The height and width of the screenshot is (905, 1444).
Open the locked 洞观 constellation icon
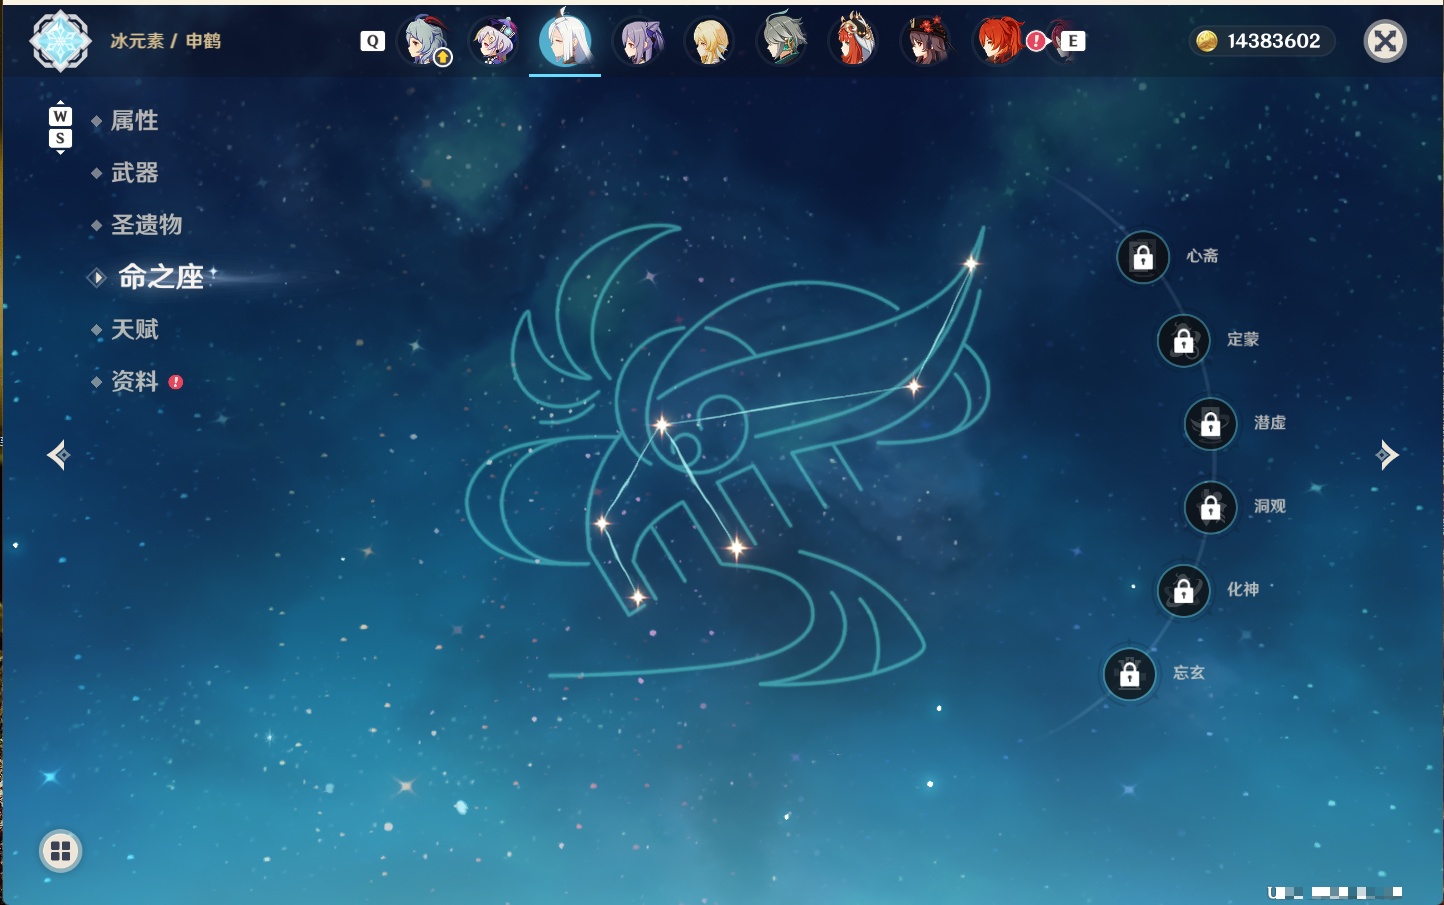tap(1211, 508)
